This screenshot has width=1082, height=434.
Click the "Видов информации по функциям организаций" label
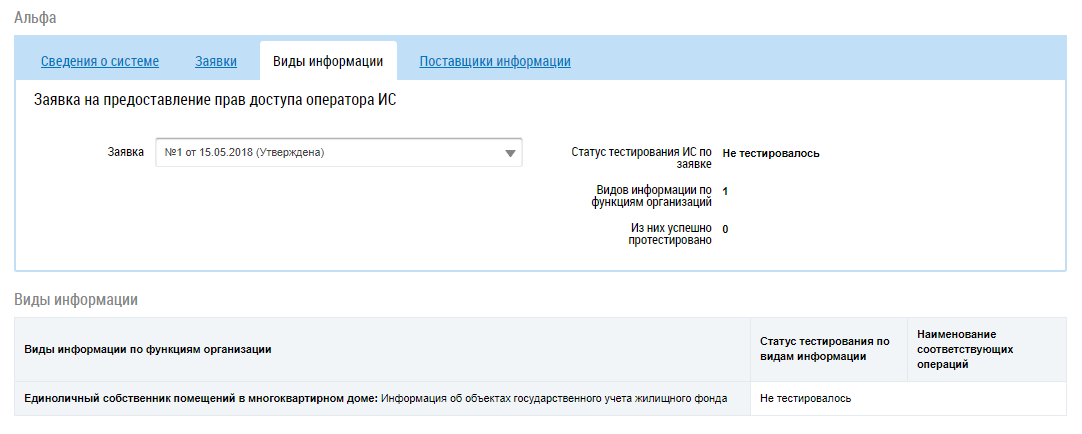[653, 195]
